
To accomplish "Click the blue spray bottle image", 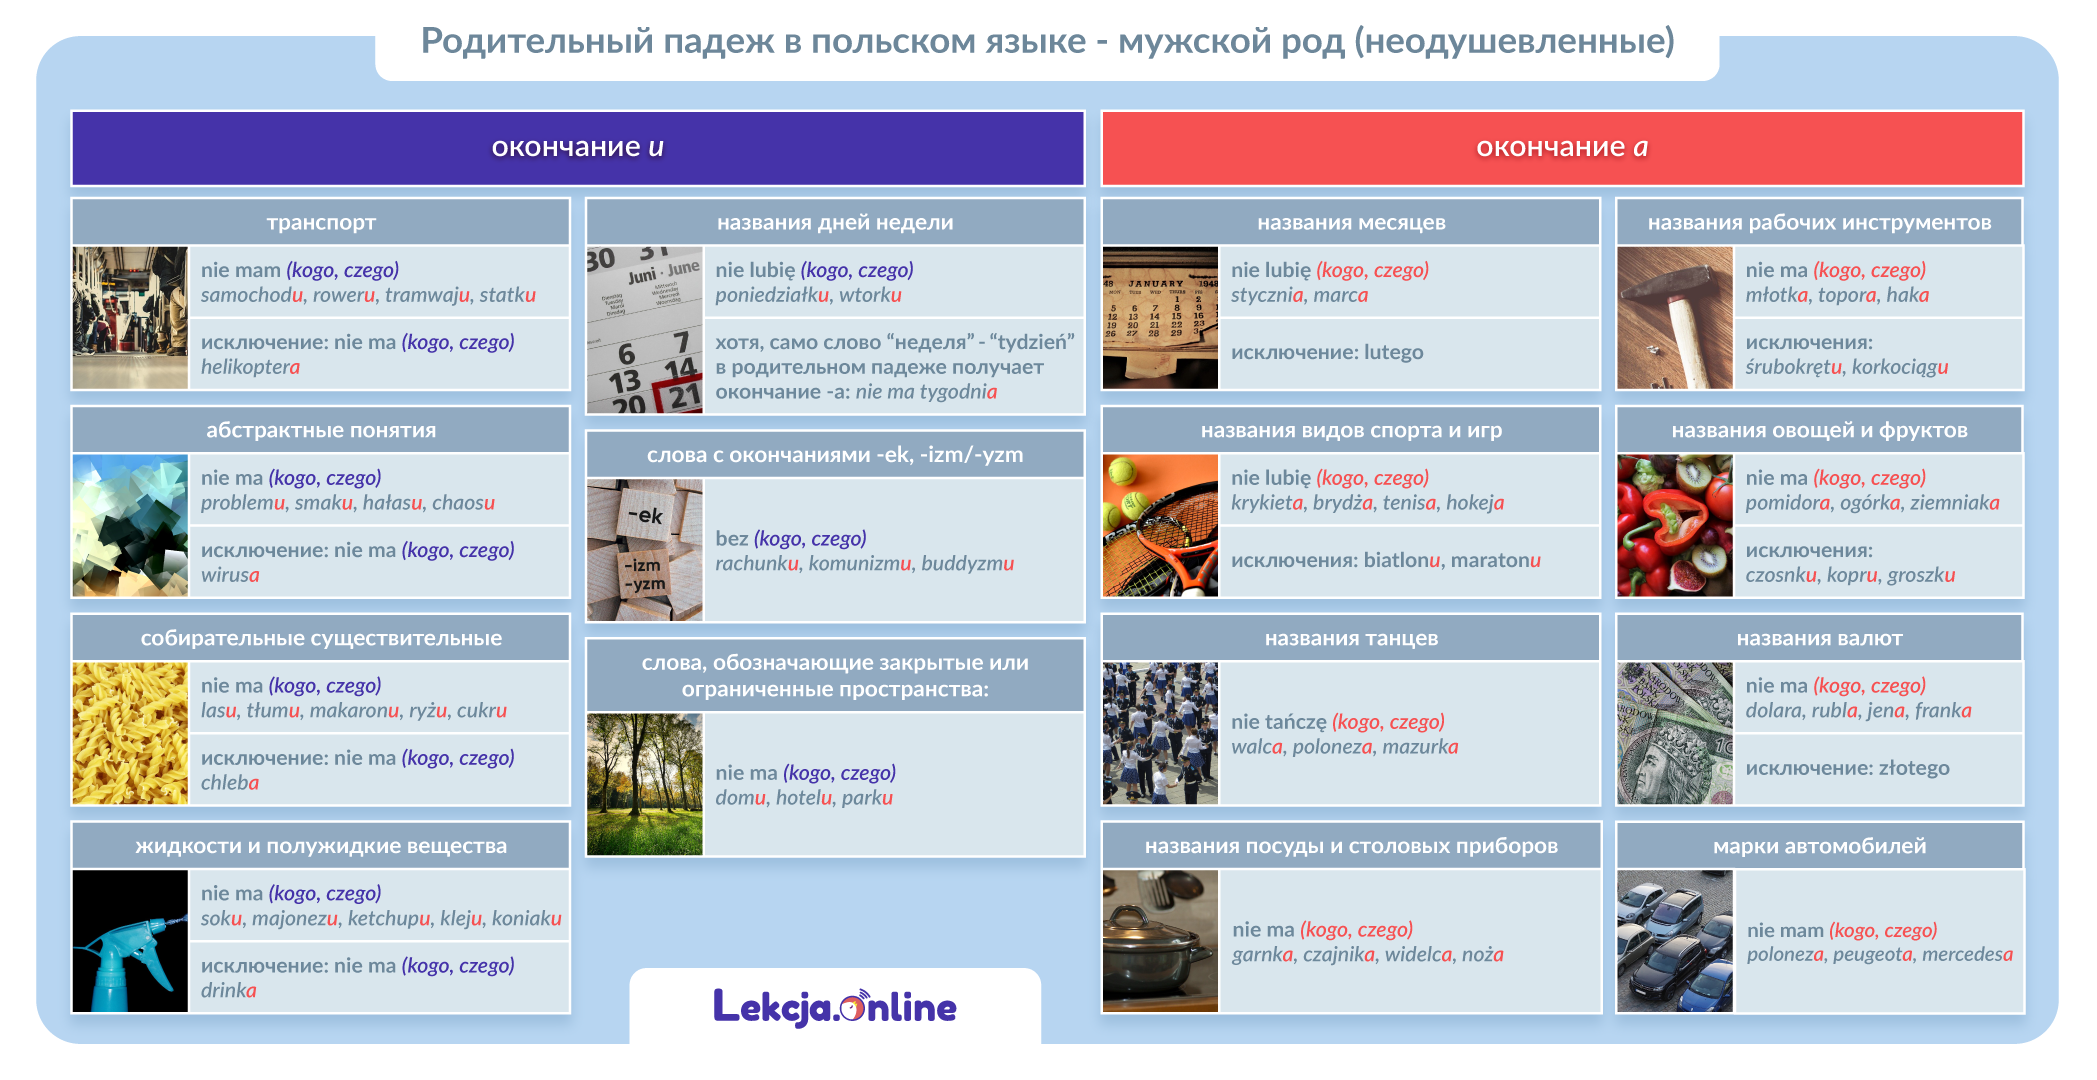I will tap(130, 941).
